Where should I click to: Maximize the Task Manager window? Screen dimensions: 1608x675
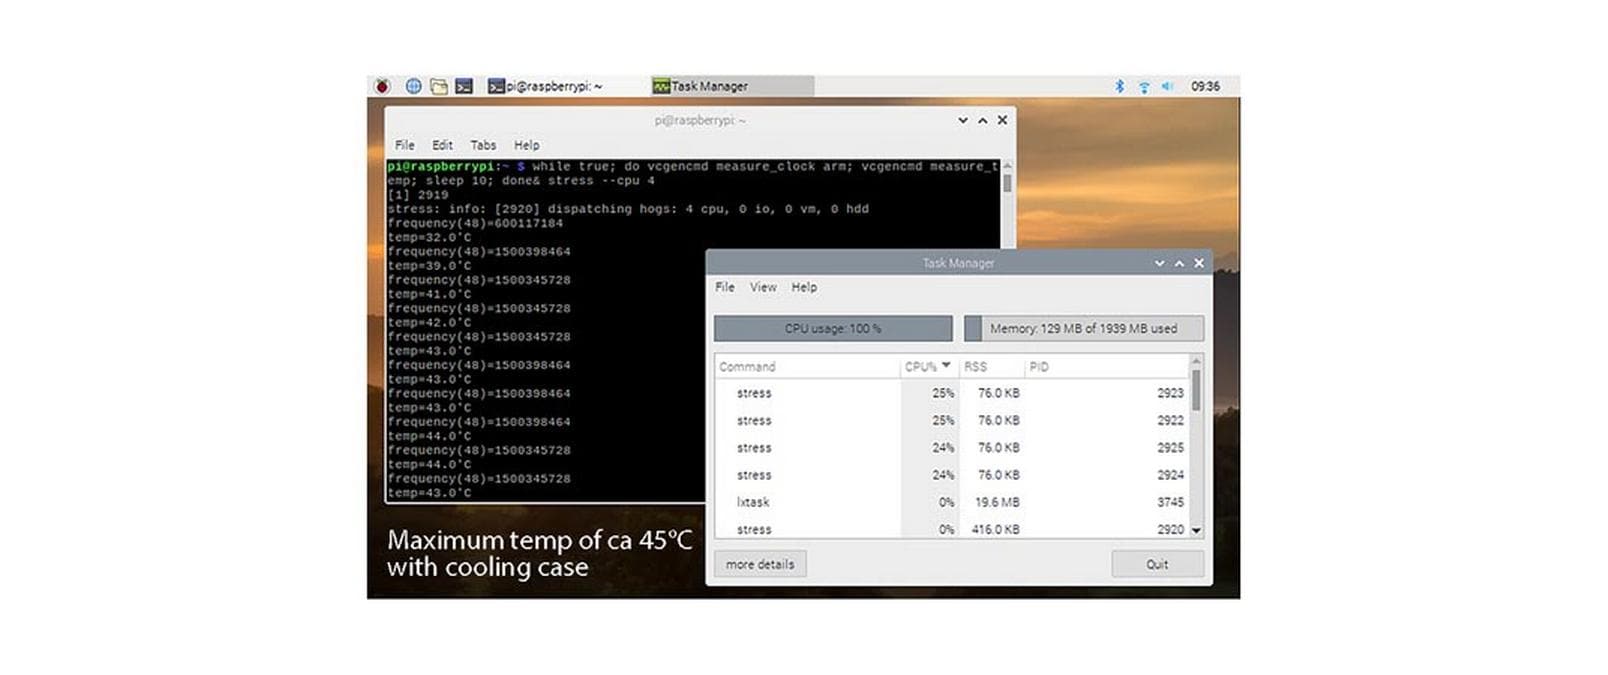pyautogui.click(x=1180, y=263)
